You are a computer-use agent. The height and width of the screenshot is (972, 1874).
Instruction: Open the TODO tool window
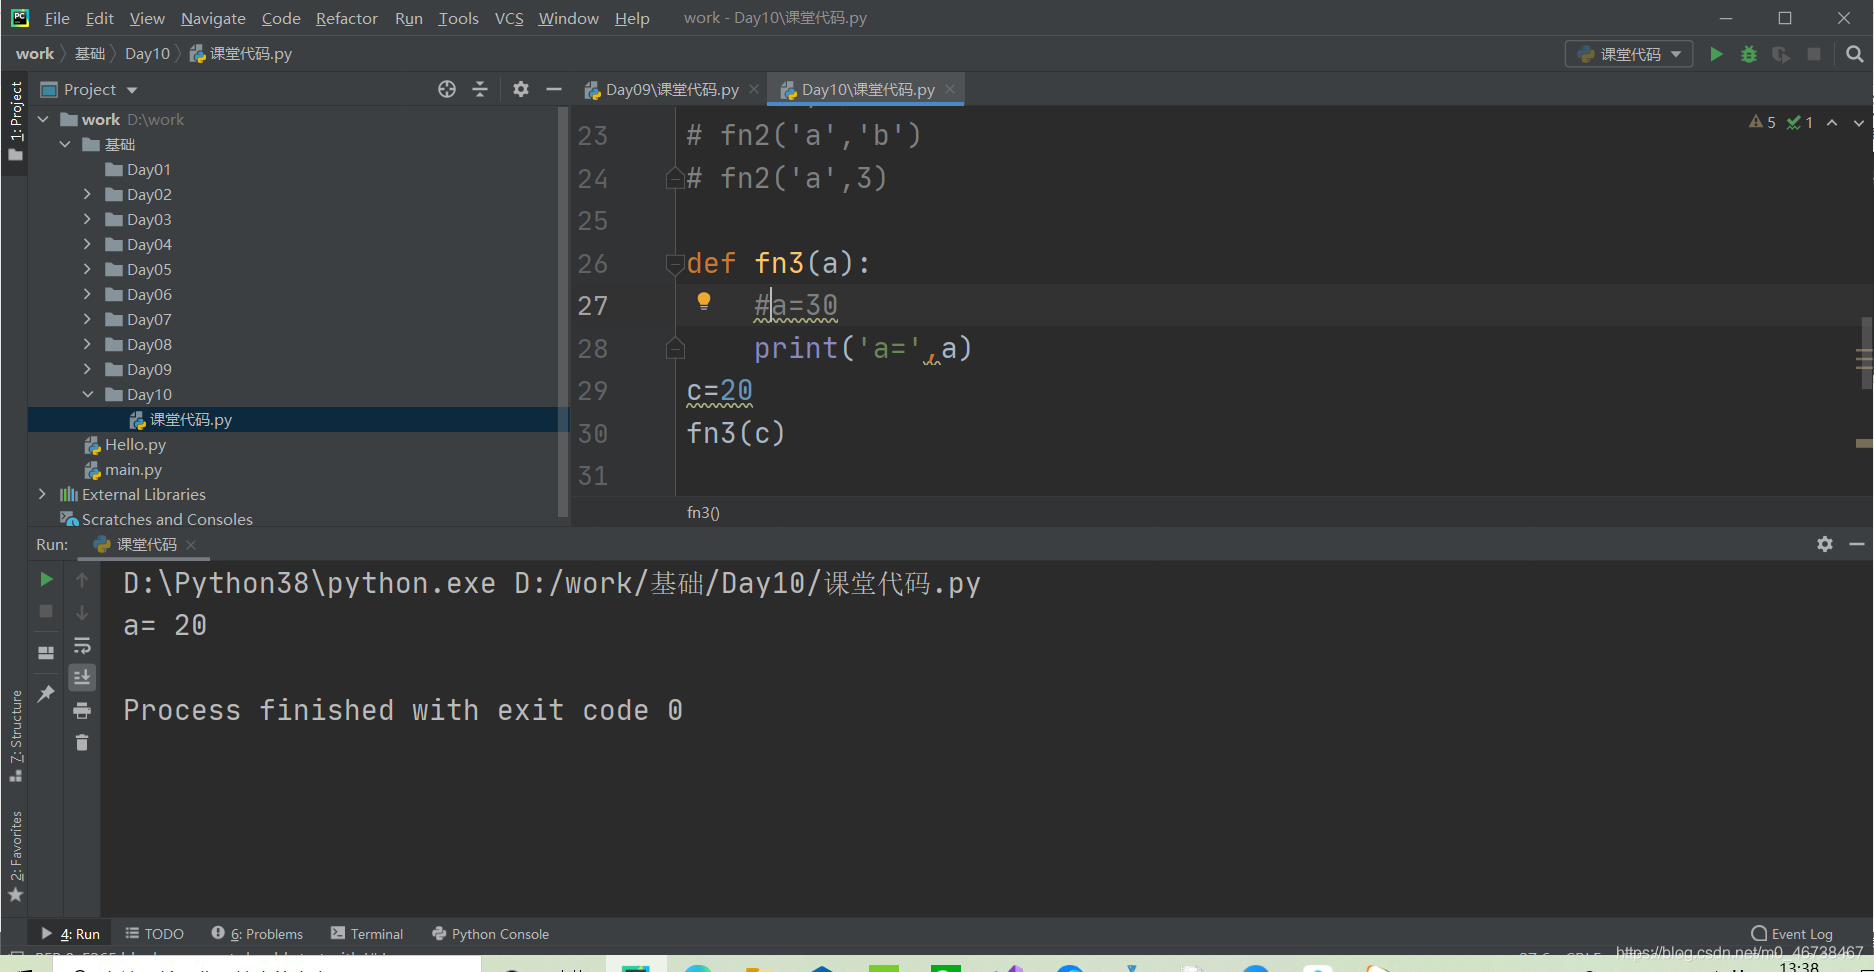click(x=155, y=934)
